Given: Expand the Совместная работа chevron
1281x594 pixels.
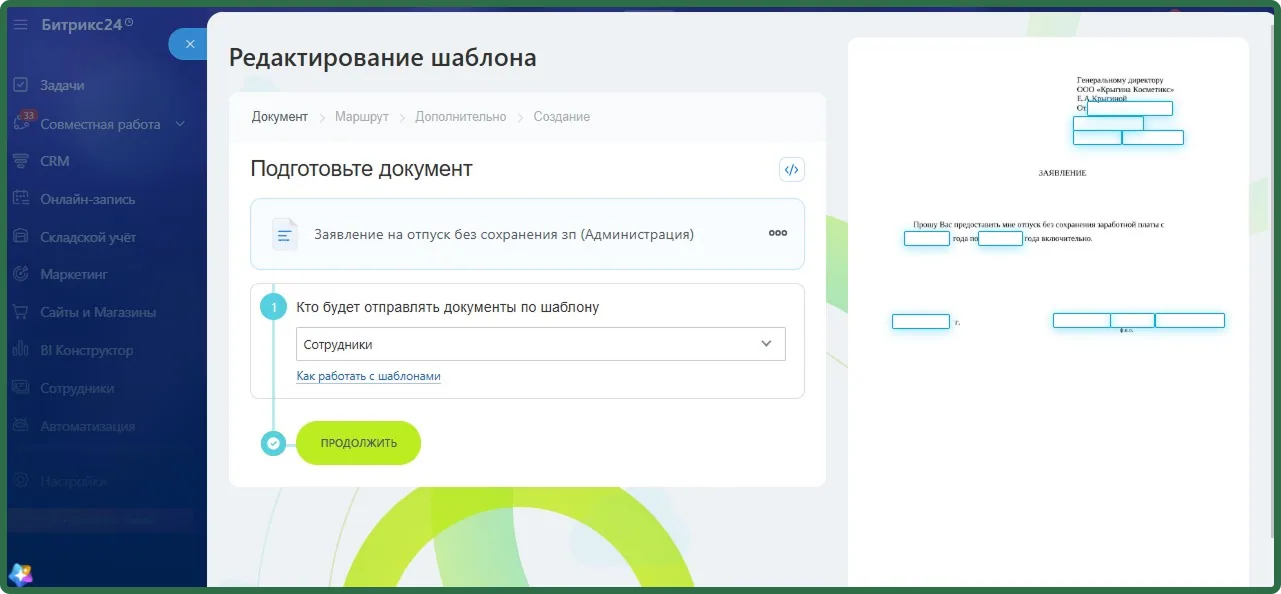Looking at the screenshot, I should 180,124.
